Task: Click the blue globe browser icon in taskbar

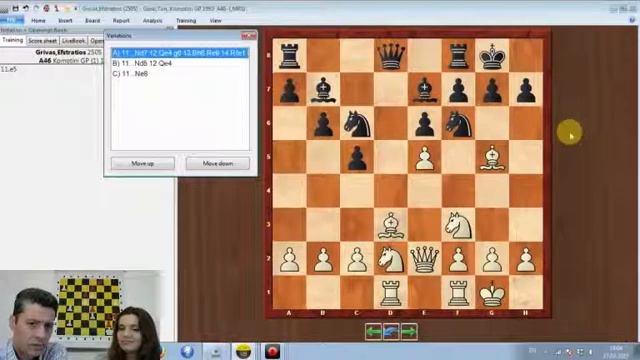Action: click(x=187, y=351)
